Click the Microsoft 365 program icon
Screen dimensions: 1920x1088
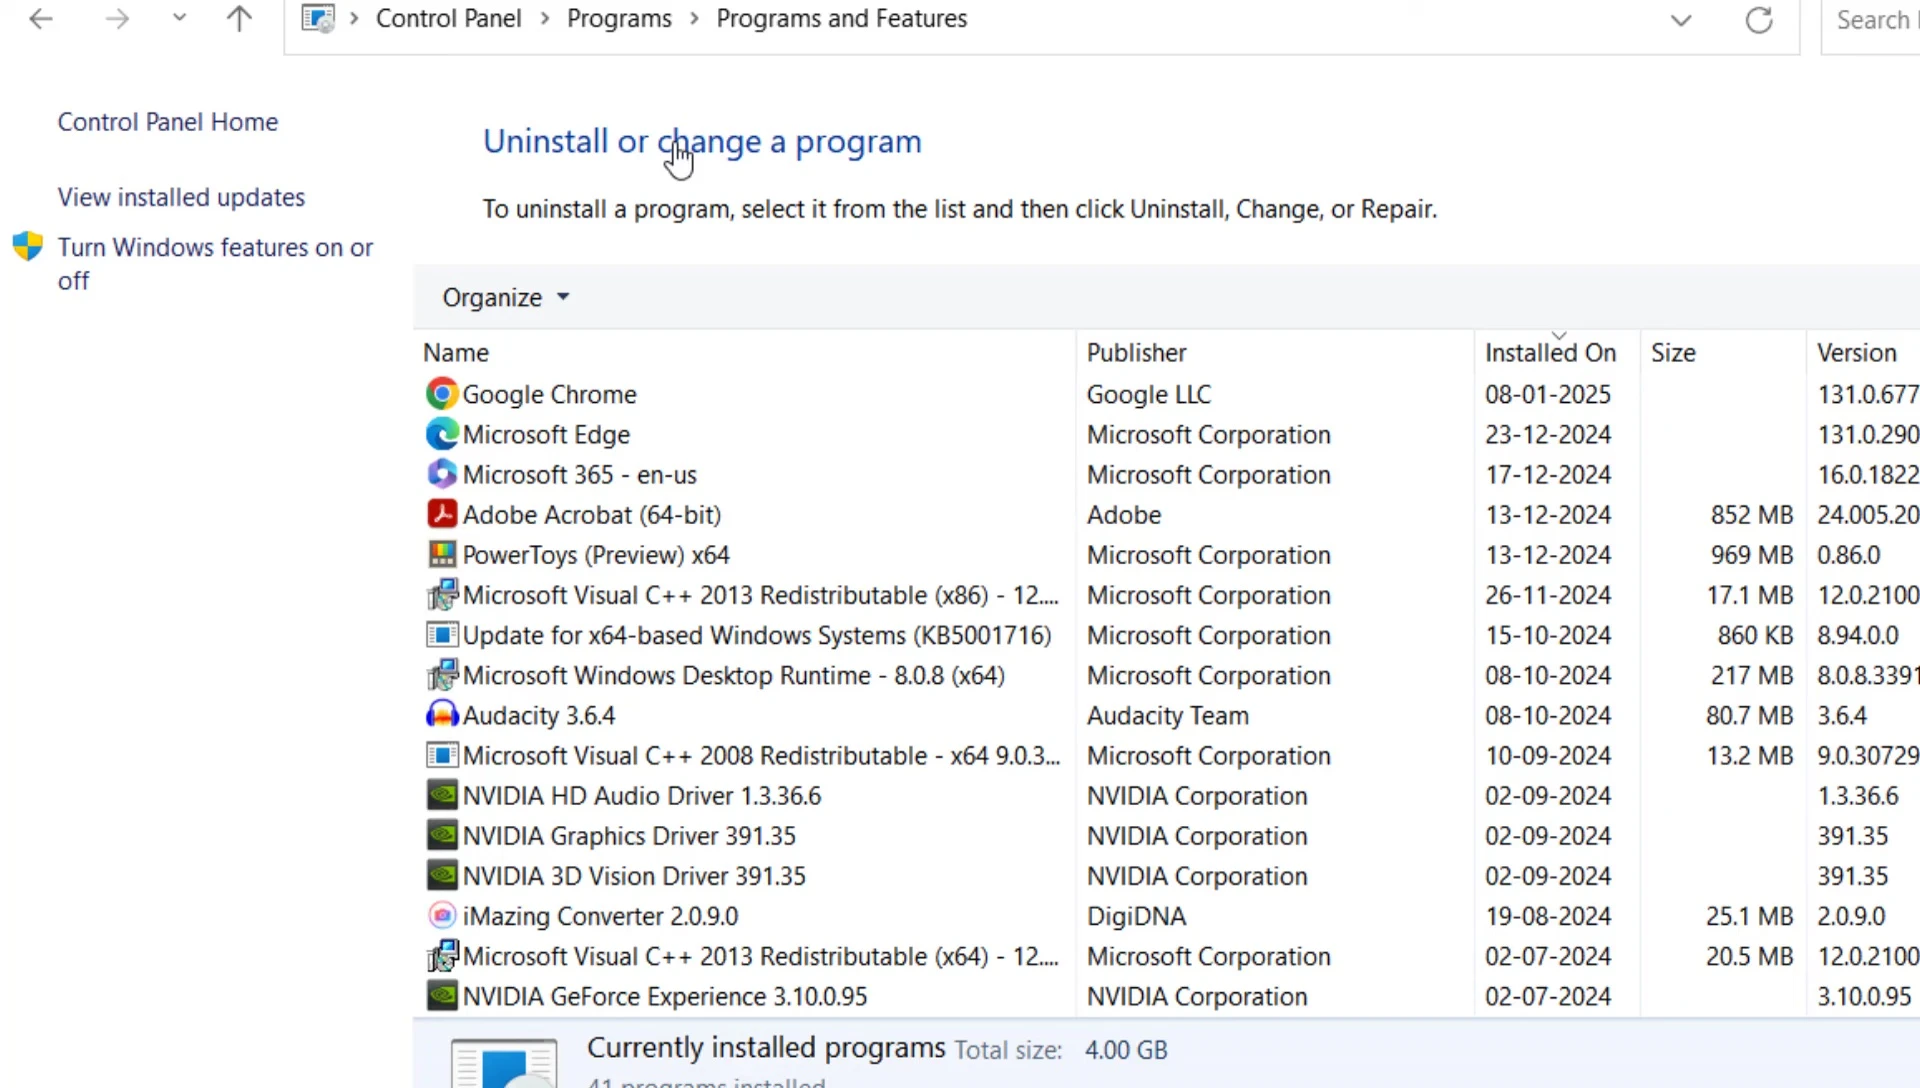tap(442, 474)
